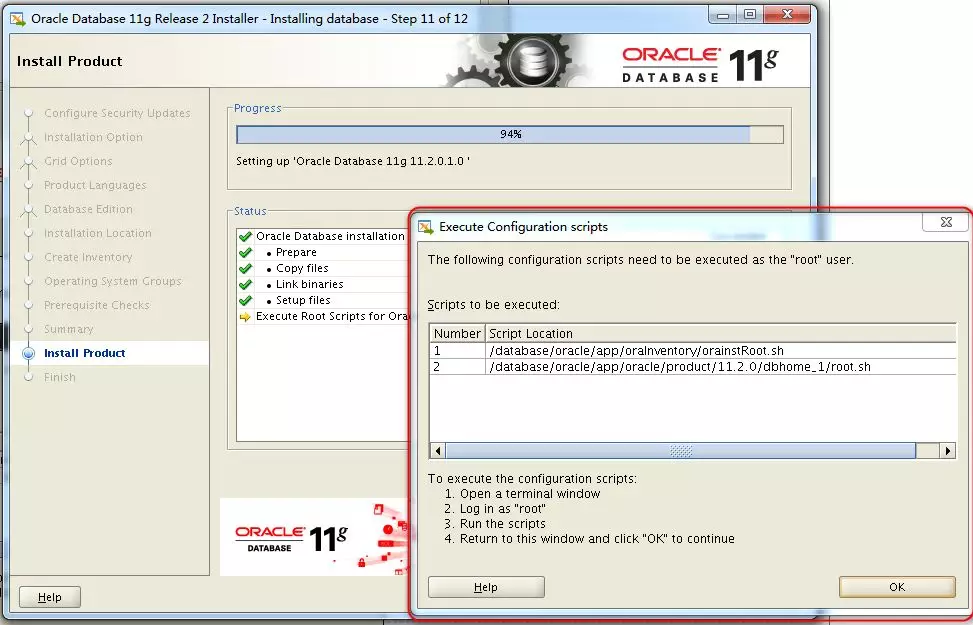Click the green check next to Prepare
Image resolution: width=973 pixels, height=625 pixels.
pos(245,253)
